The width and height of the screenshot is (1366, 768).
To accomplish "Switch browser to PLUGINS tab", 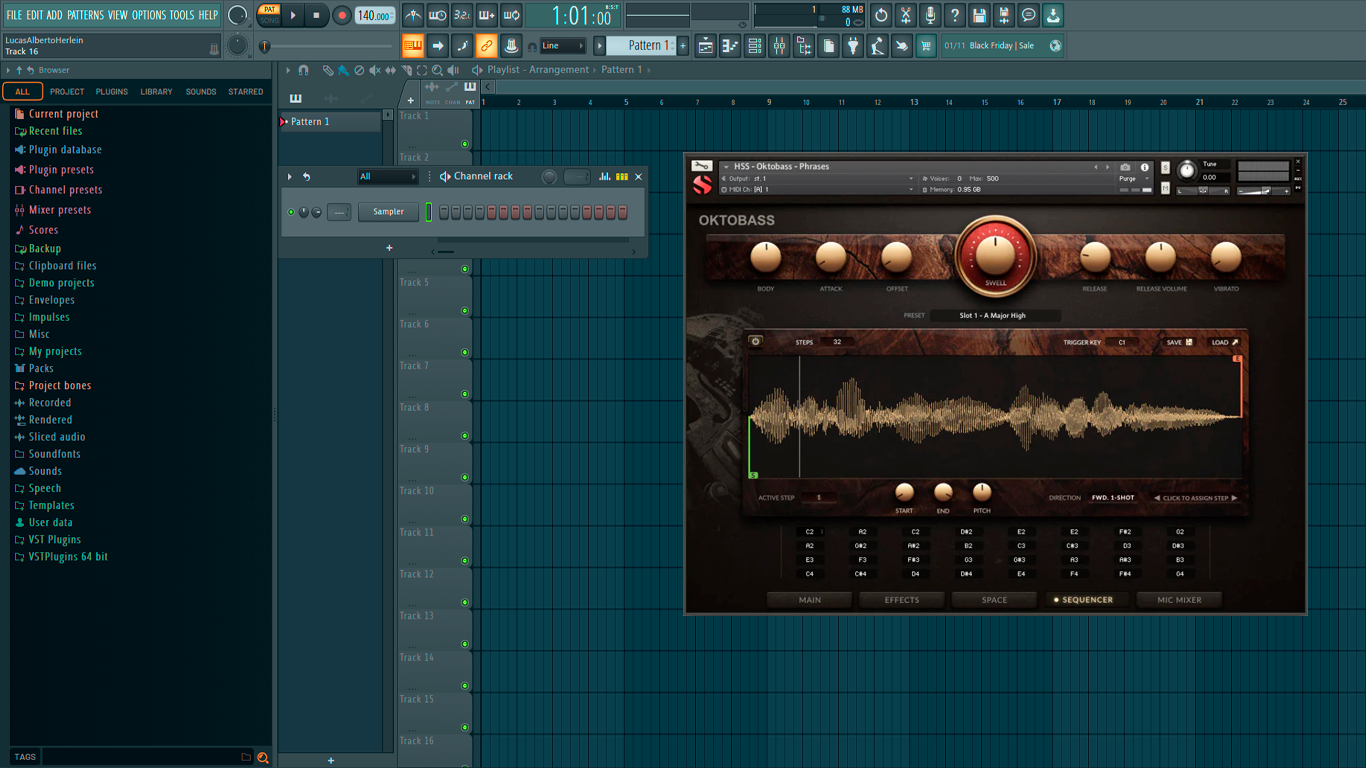I will point(112,91).
